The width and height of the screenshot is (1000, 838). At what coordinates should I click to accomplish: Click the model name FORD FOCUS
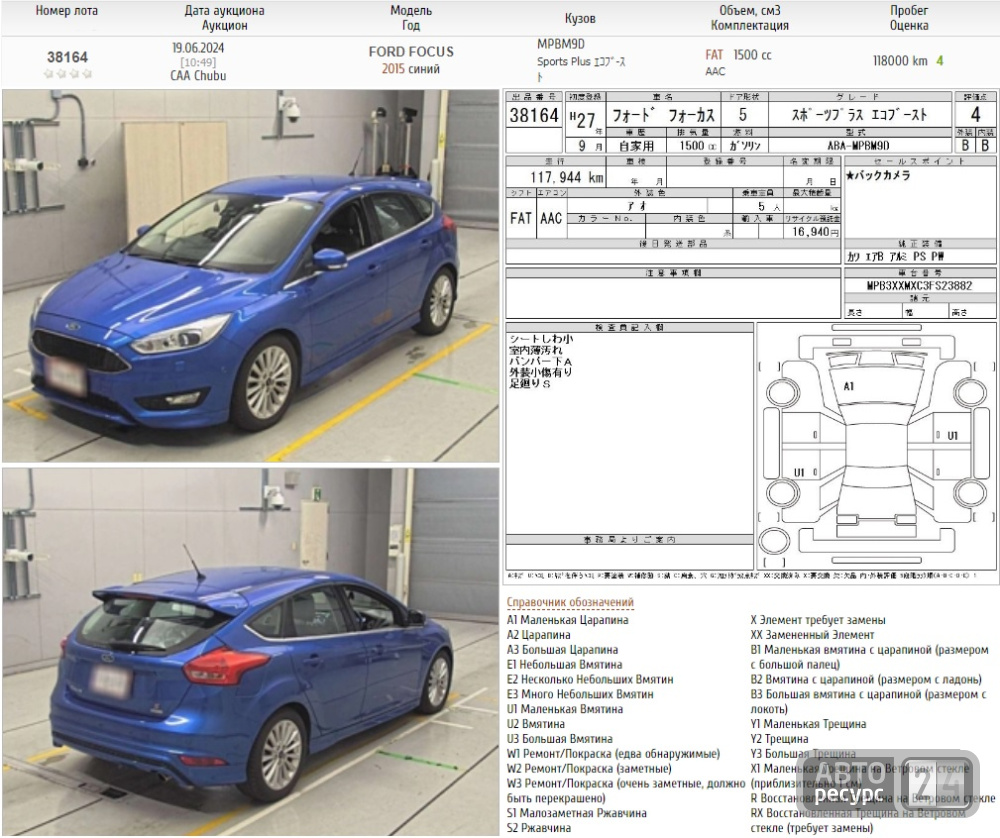[x=411, y=52]
